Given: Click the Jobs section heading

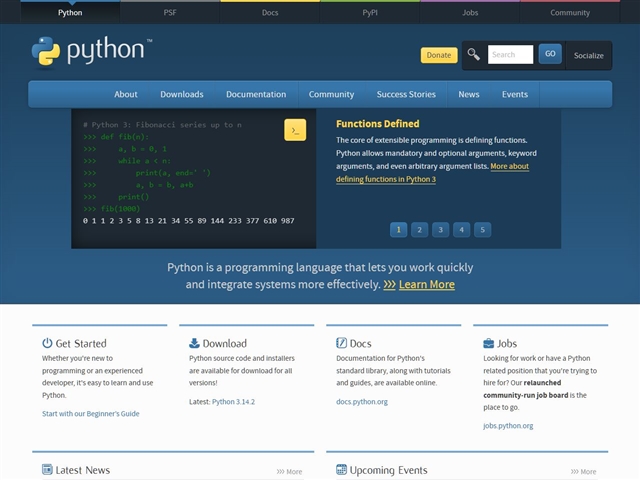Looking at the screenshot, I should (x=507, y=343).
